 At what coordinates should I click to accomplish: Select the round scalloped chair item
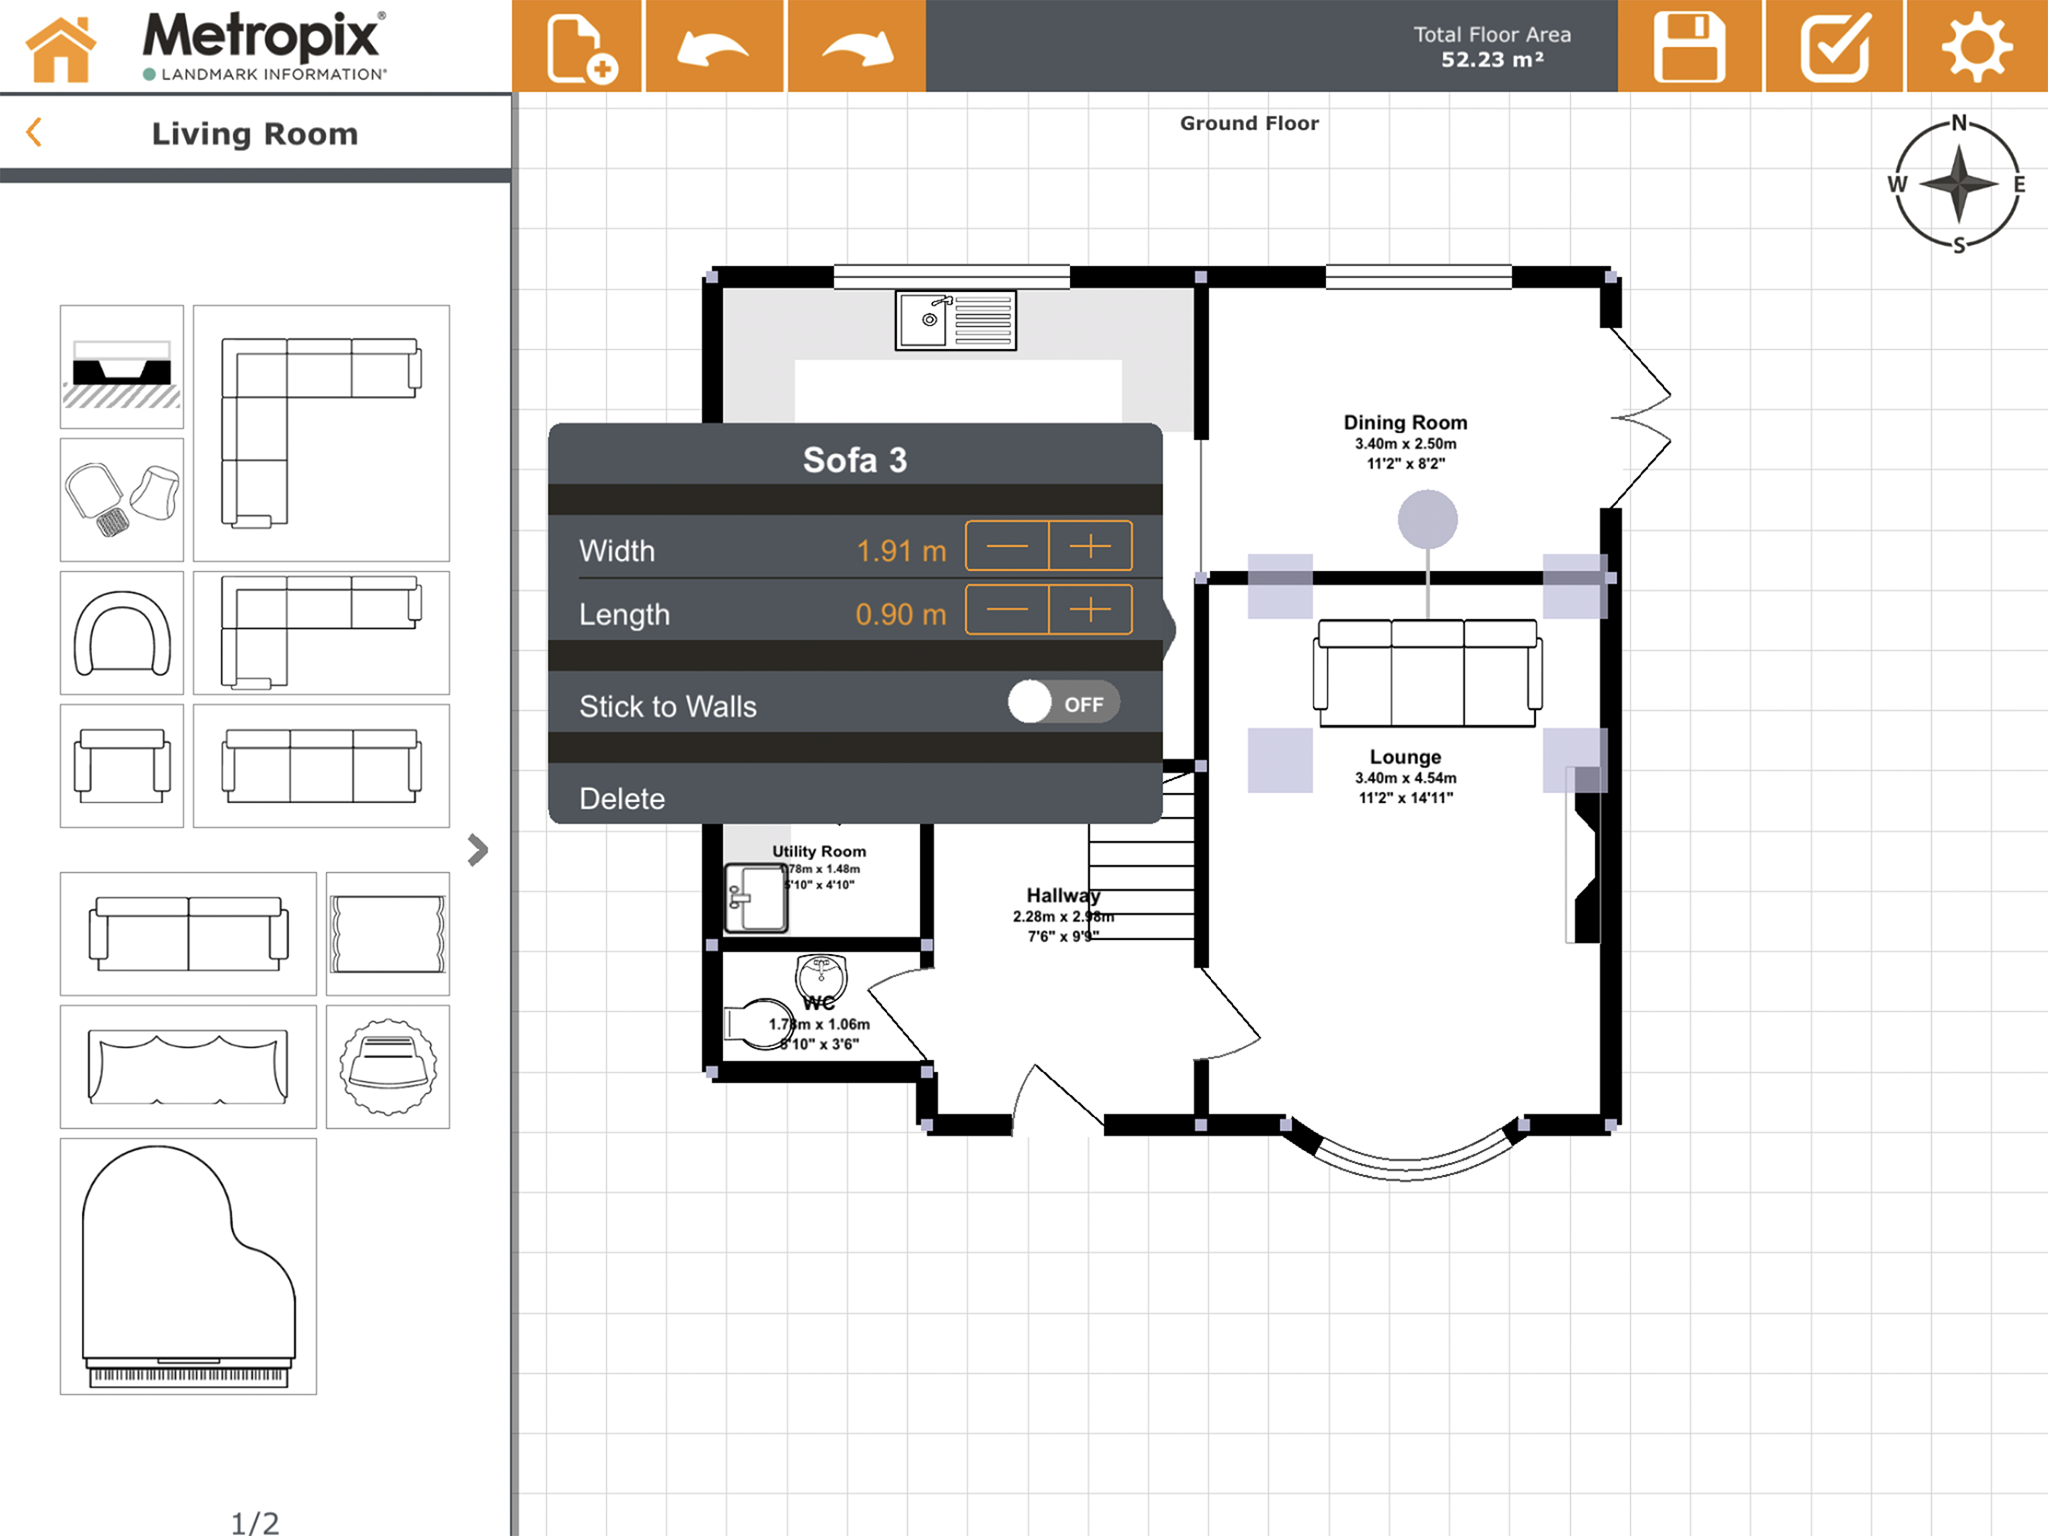388,1067
